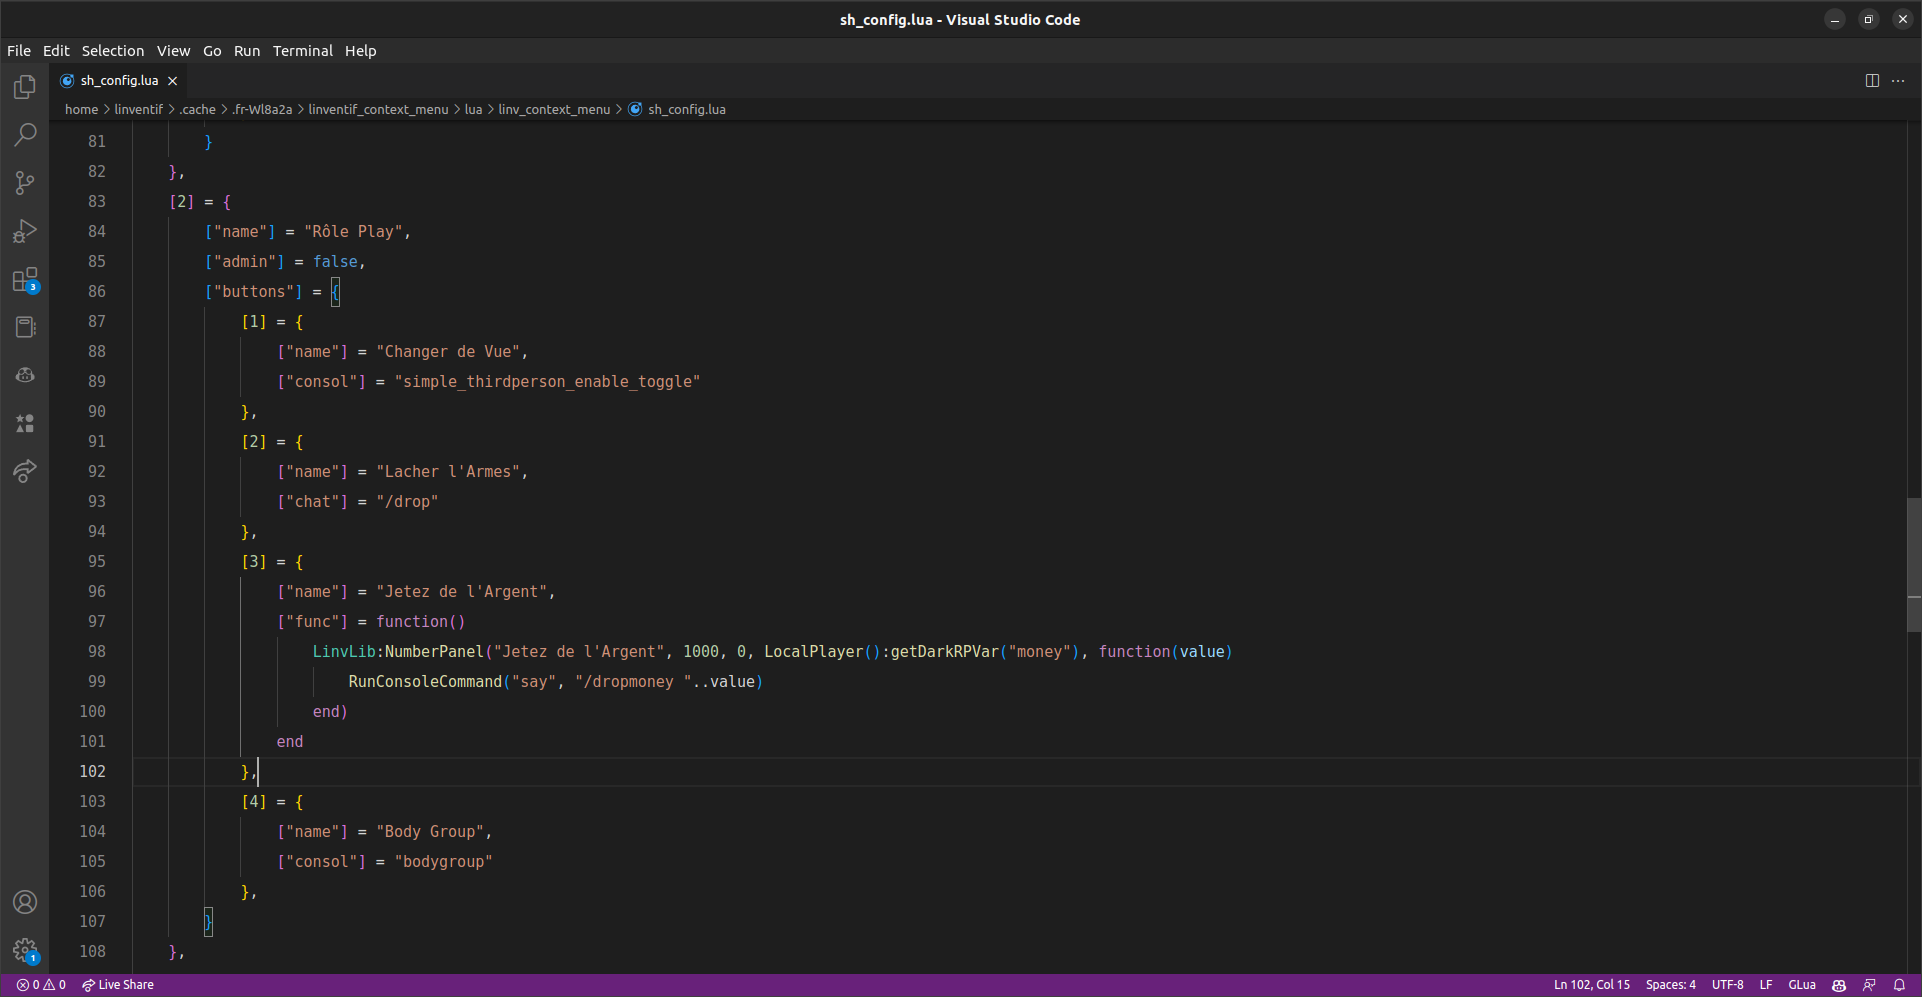The image size is (1922, 997).
Task: Click 'LinvLib' on line 98
Action: tap(344, 652)
